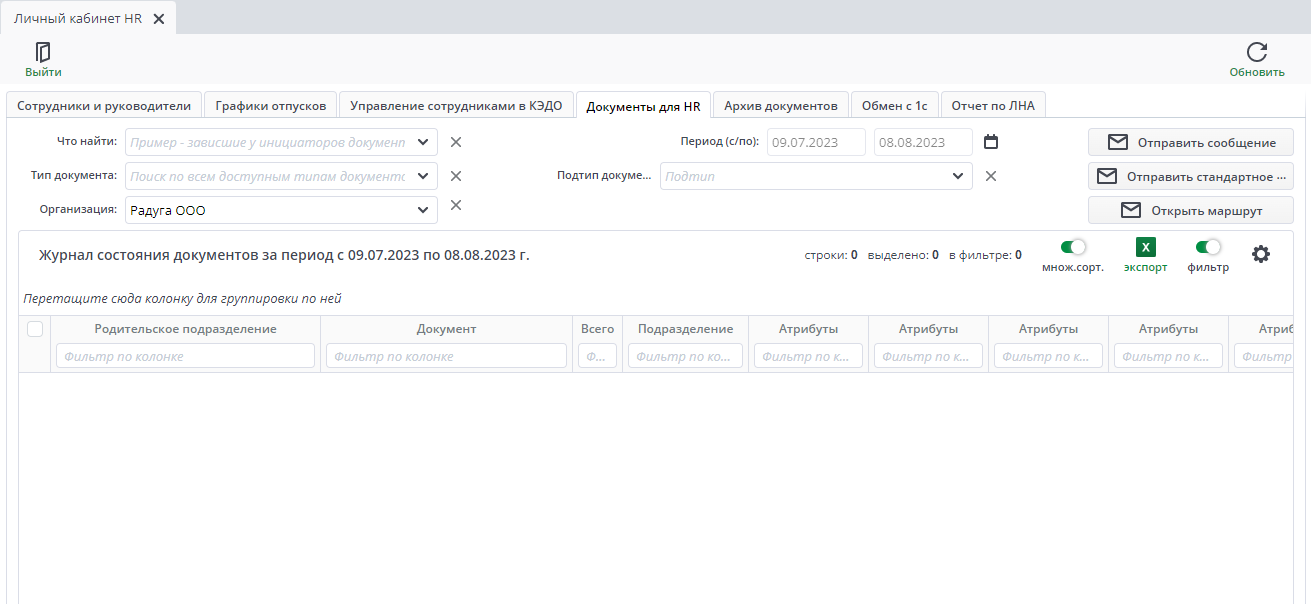1311x604 pixels.
Task: Toggle the фильтр switch
Action: click(x=1208, y=247)
